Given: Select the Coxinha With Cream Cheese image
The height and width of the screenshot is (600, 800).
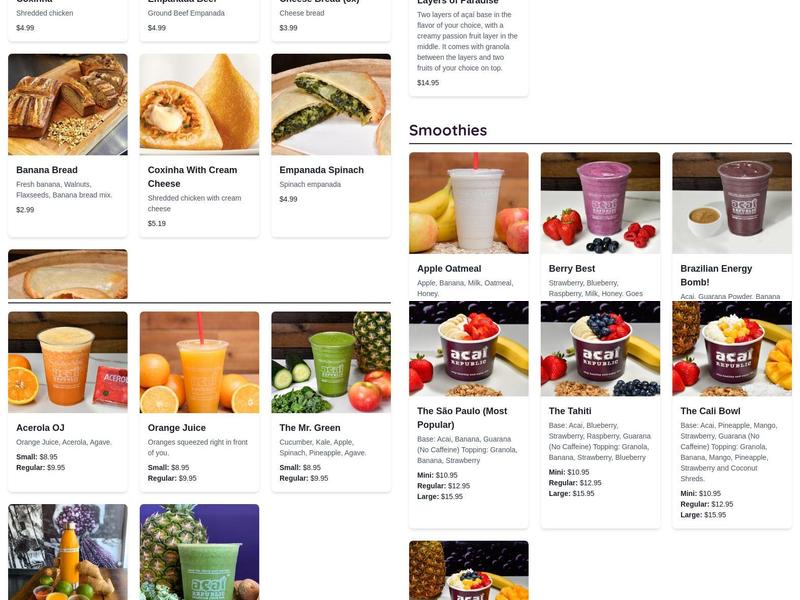Looking at the screenshot, I should point(199,104).
